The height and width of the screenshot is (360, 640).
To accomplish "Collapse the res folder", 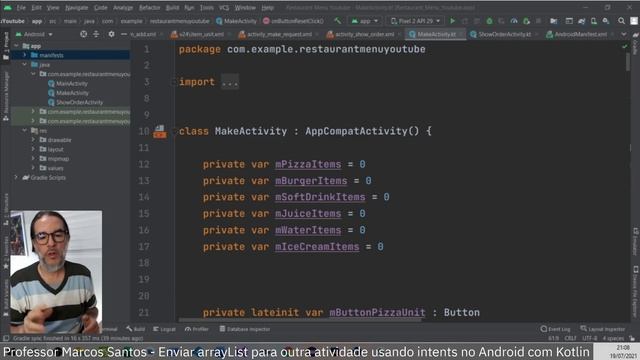I will click(x=24, y=131).
